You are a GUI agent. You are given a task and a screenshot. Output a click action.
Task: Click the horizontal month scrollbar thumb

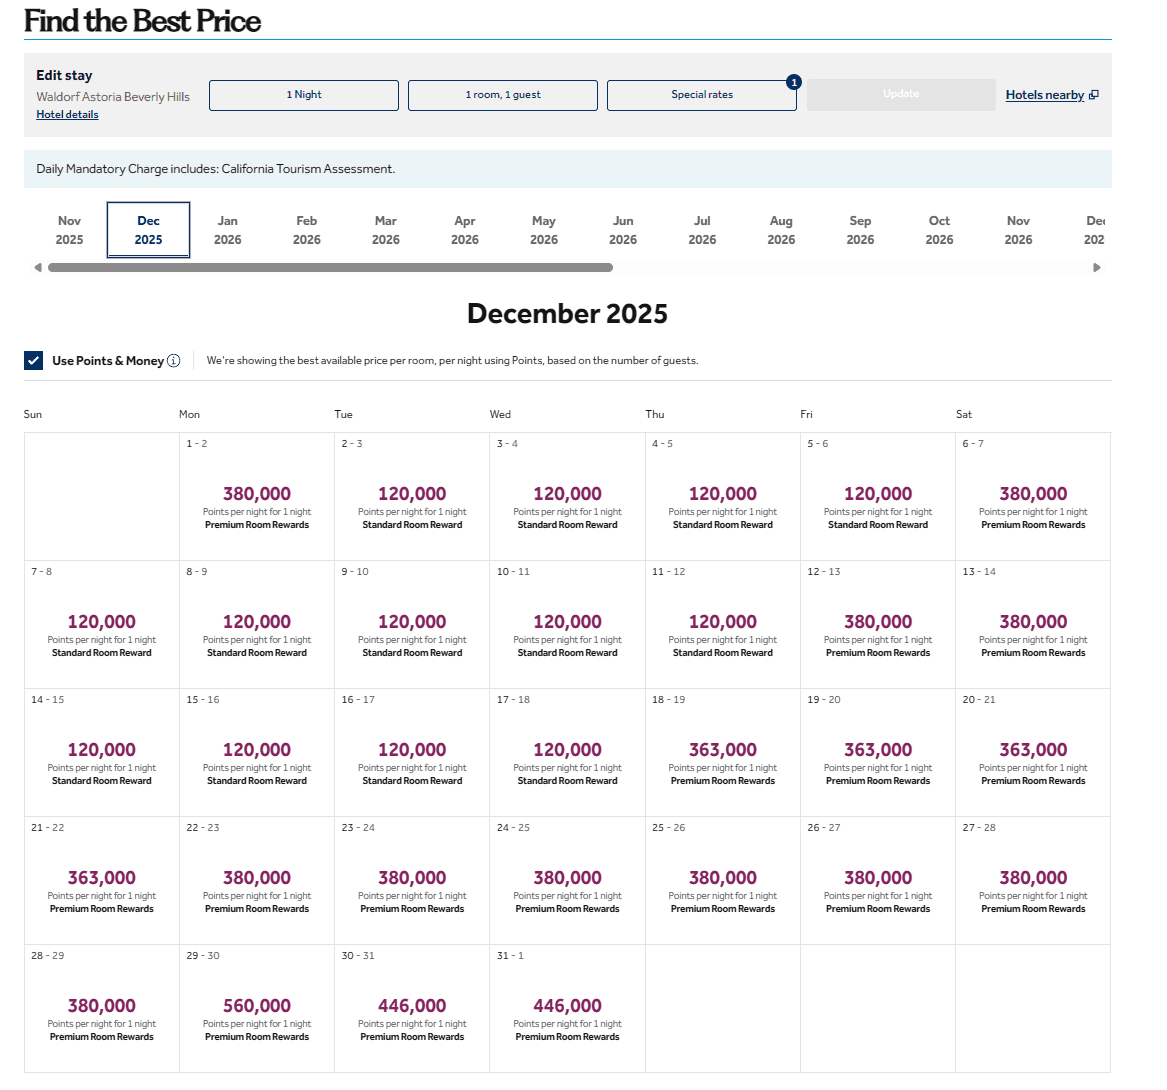(330, 267)
